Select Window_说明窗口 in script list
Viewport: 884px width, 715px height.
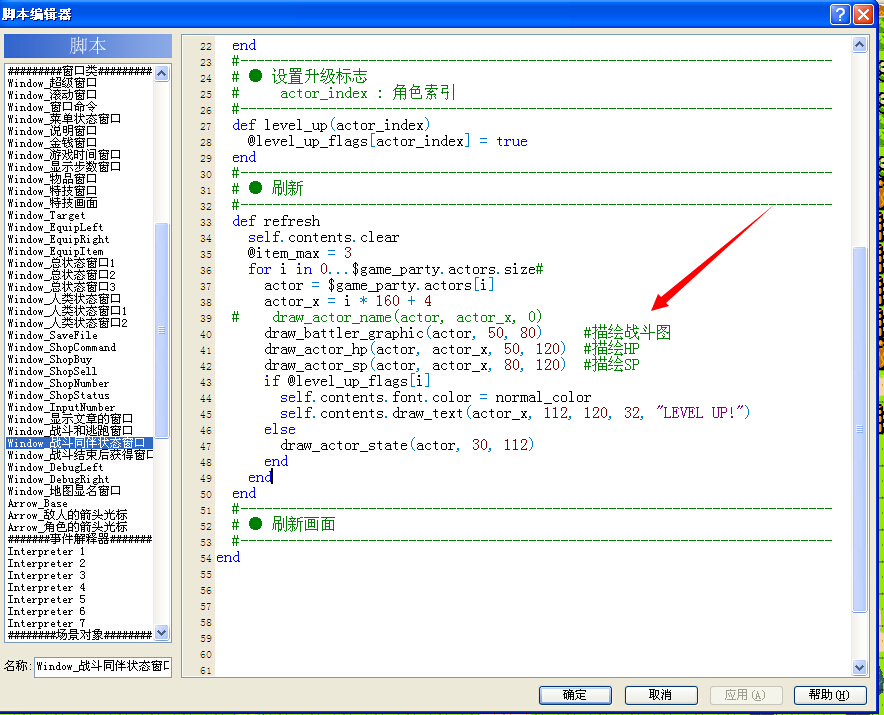(x=52, y=131)
